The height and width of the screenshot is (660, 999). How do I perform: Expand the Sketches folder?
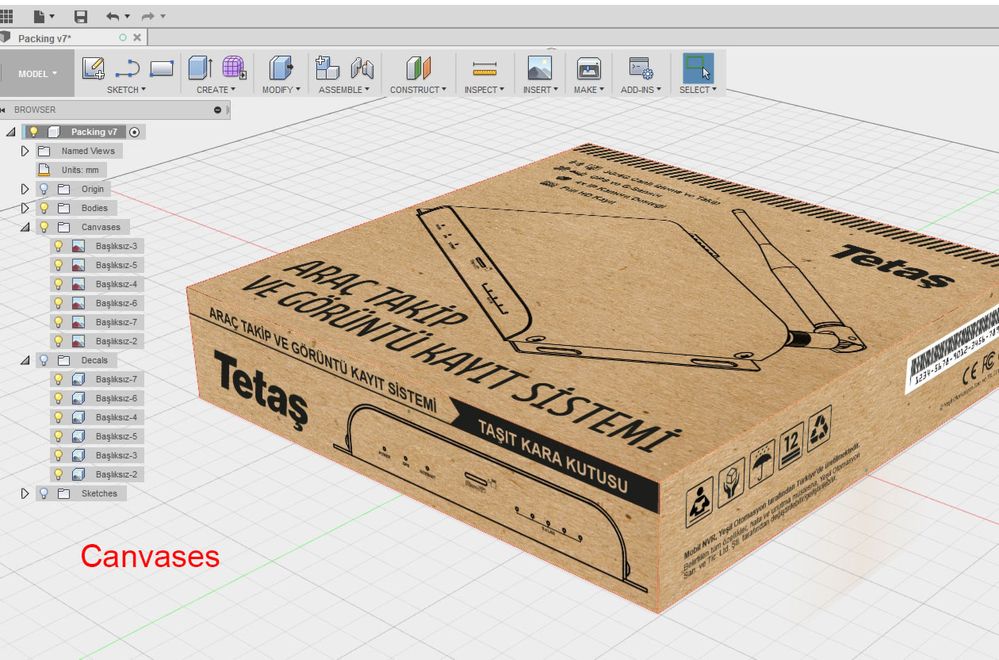[25, 493]
